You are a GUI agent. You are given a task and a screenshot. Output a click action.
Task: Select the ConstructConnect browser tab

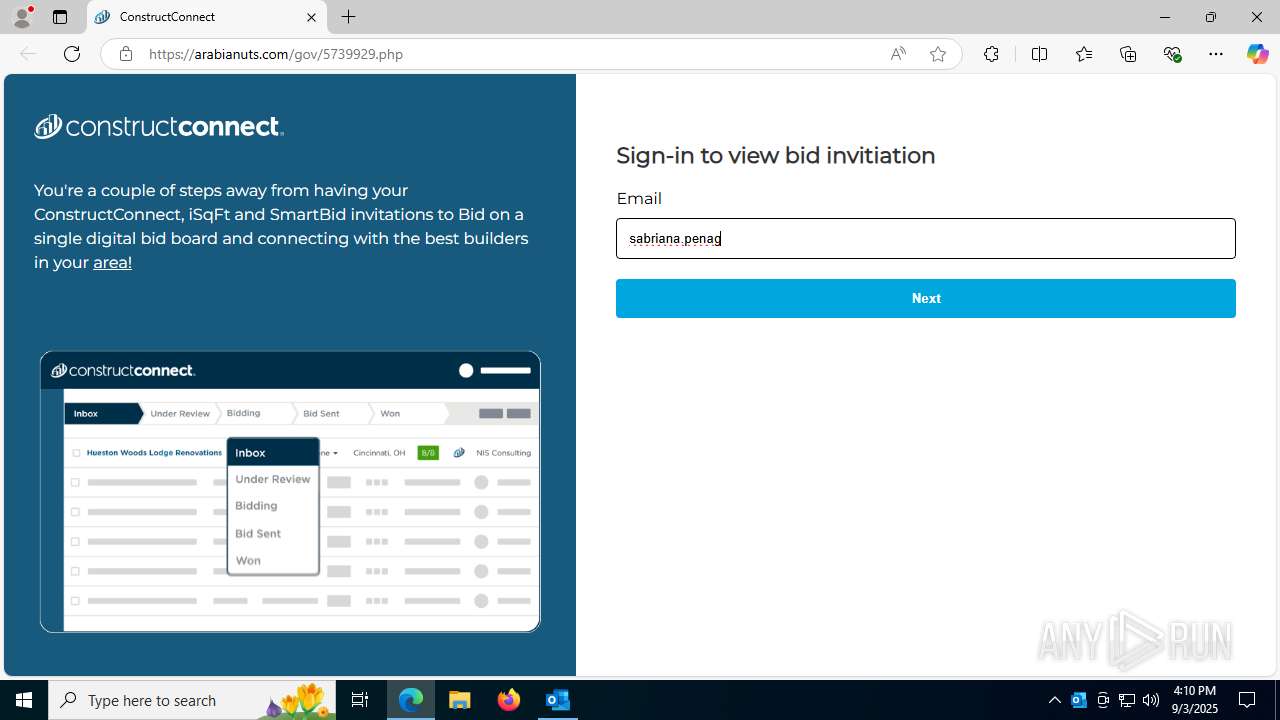207,17
